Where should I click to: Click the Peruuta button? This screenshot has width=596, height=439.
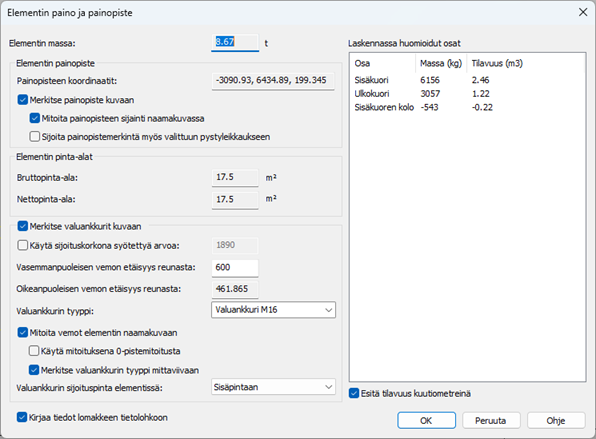pyautogui.click(x=491, y=420)
